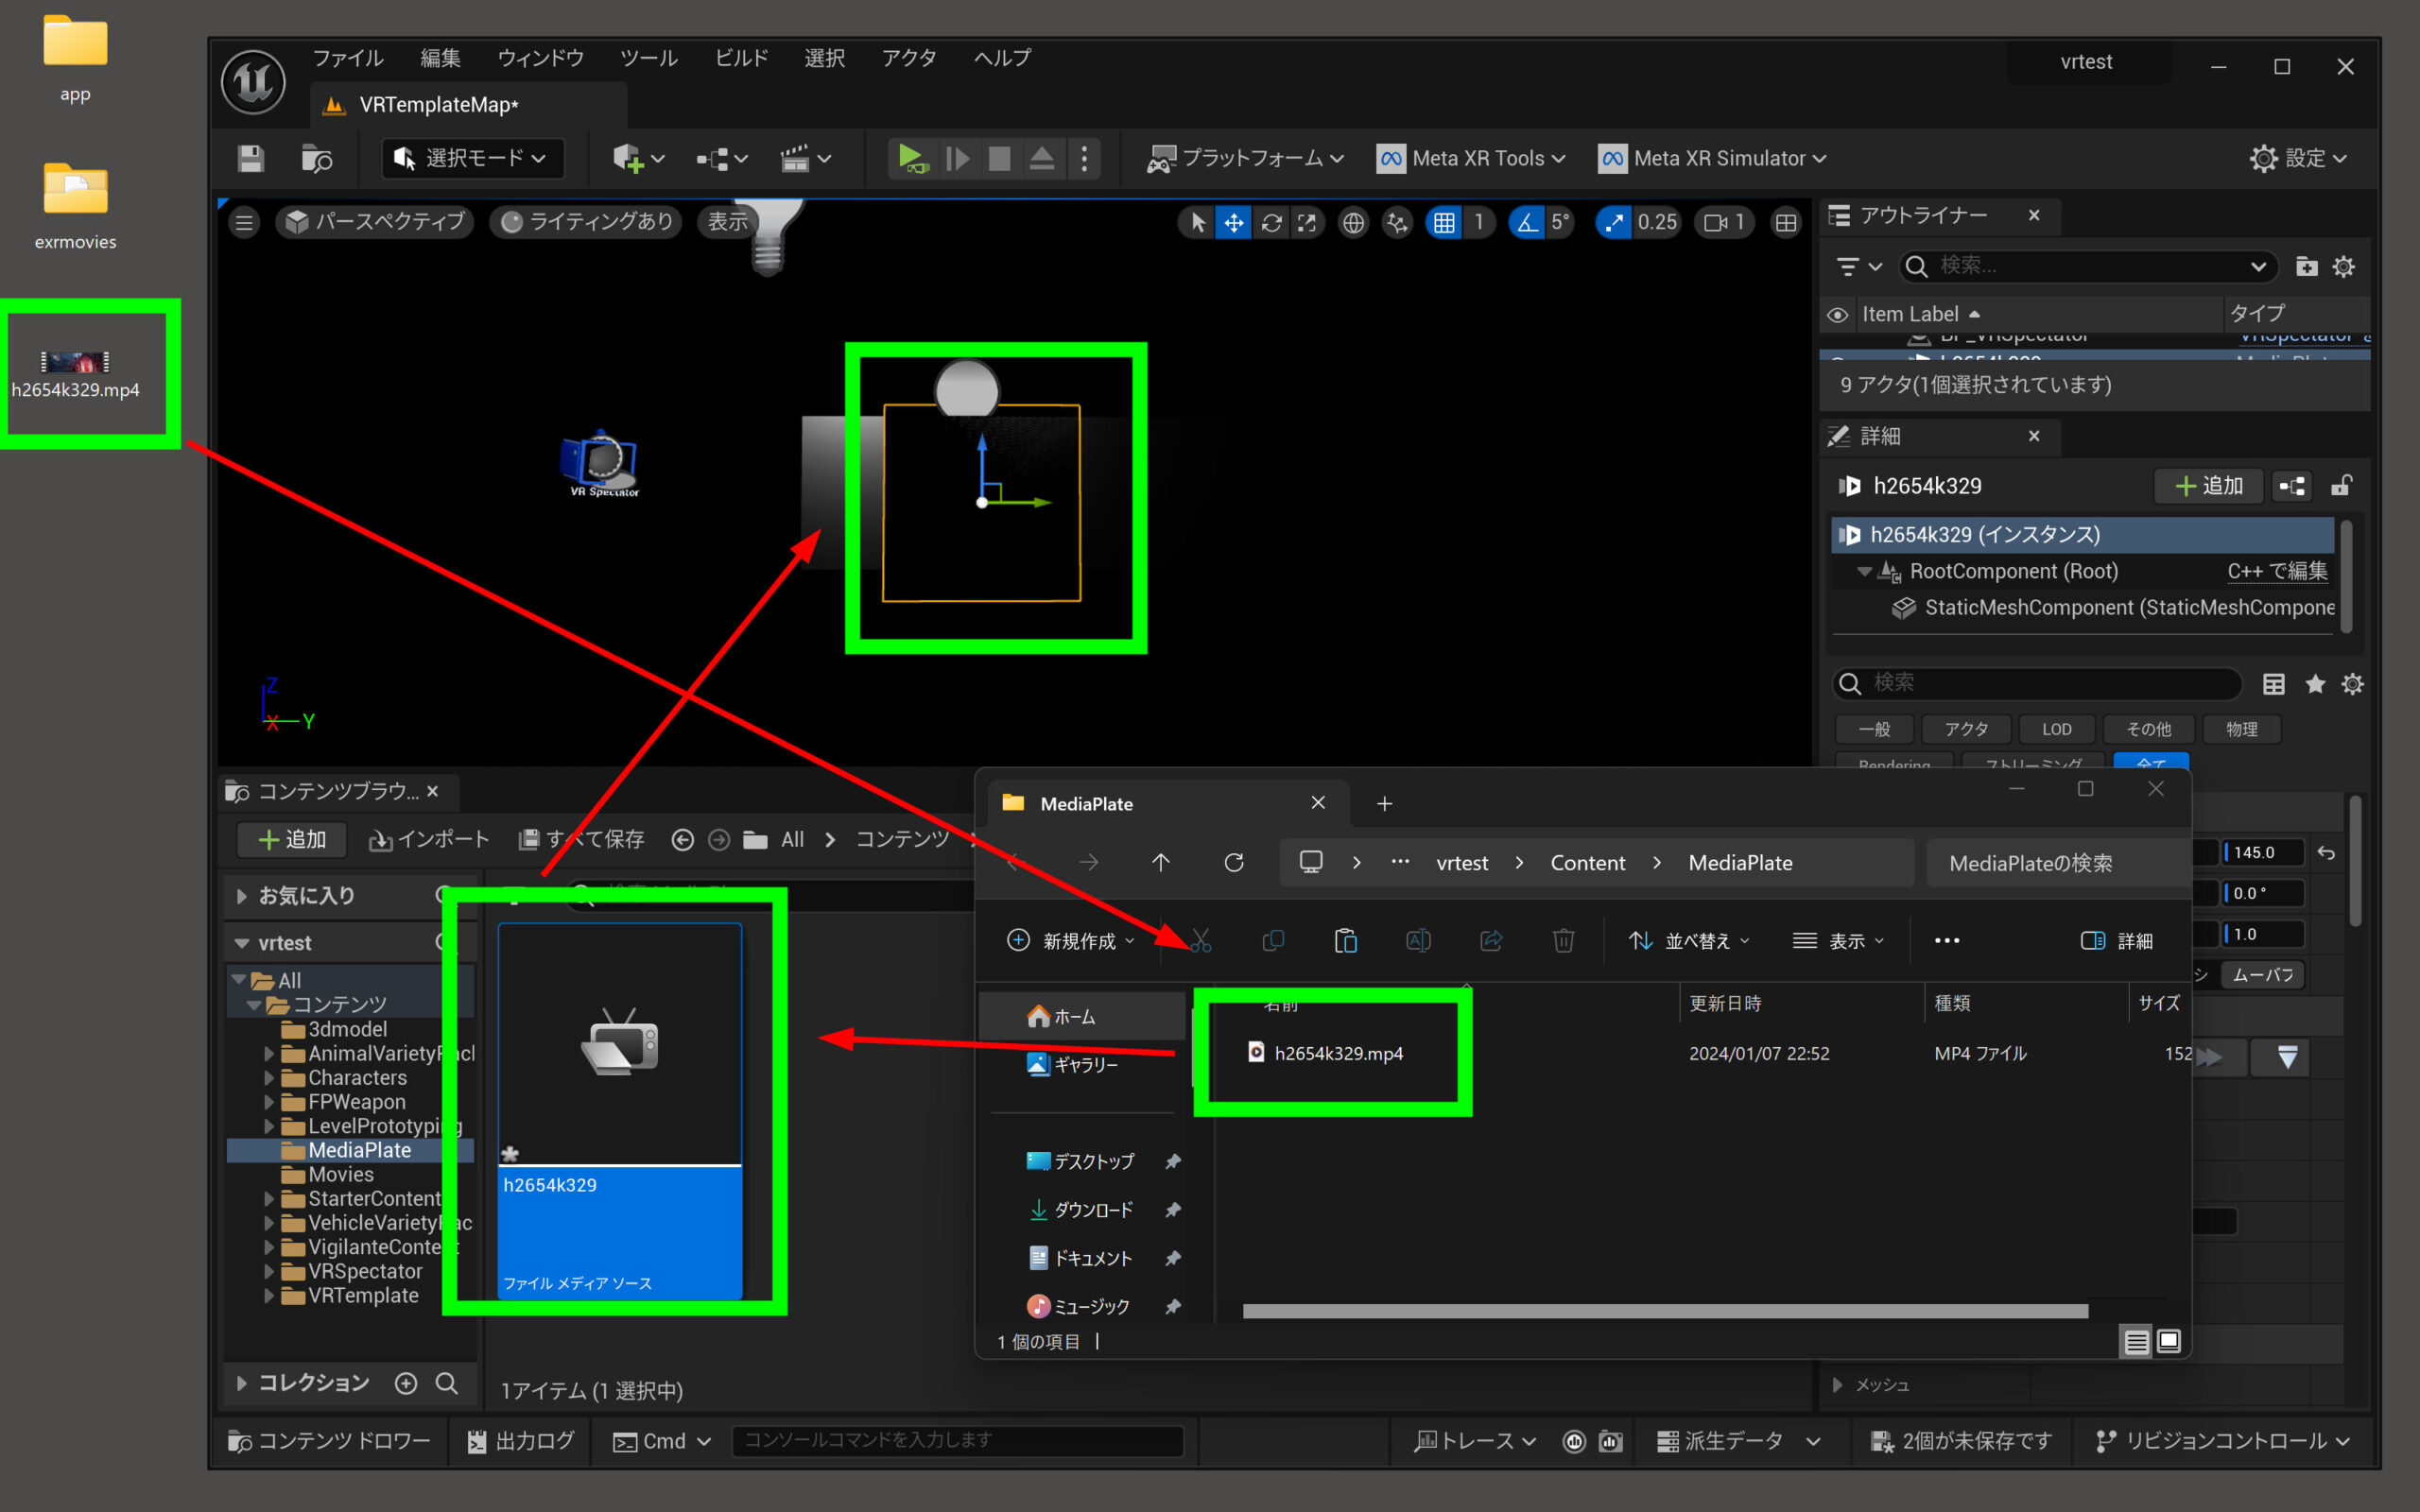Click the world coordinate globe icon
This screenshot has height=1512, width=2420.
coord(1353,222)
